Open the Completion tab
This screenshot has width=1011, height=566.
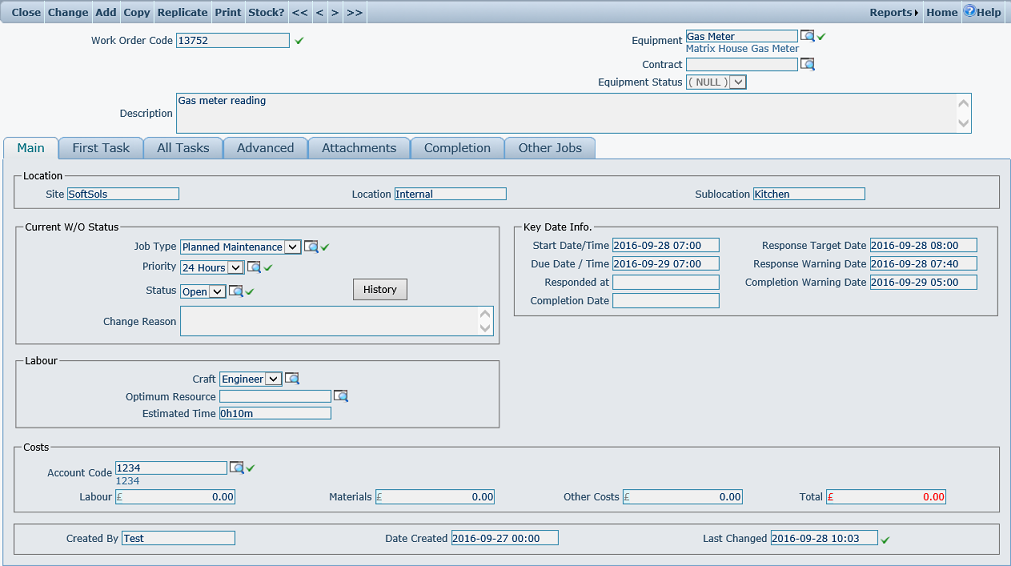[457, 148]
